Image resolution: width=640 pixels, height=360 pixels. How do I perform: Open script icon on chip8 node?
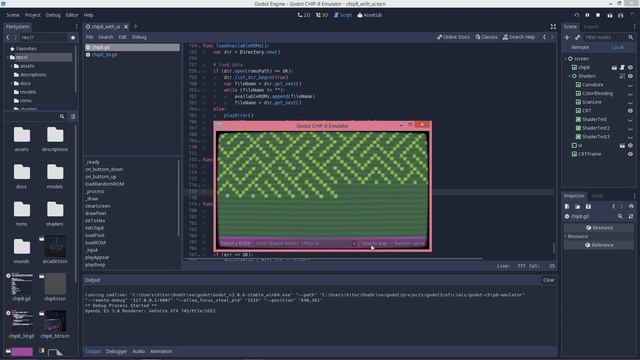622,67
